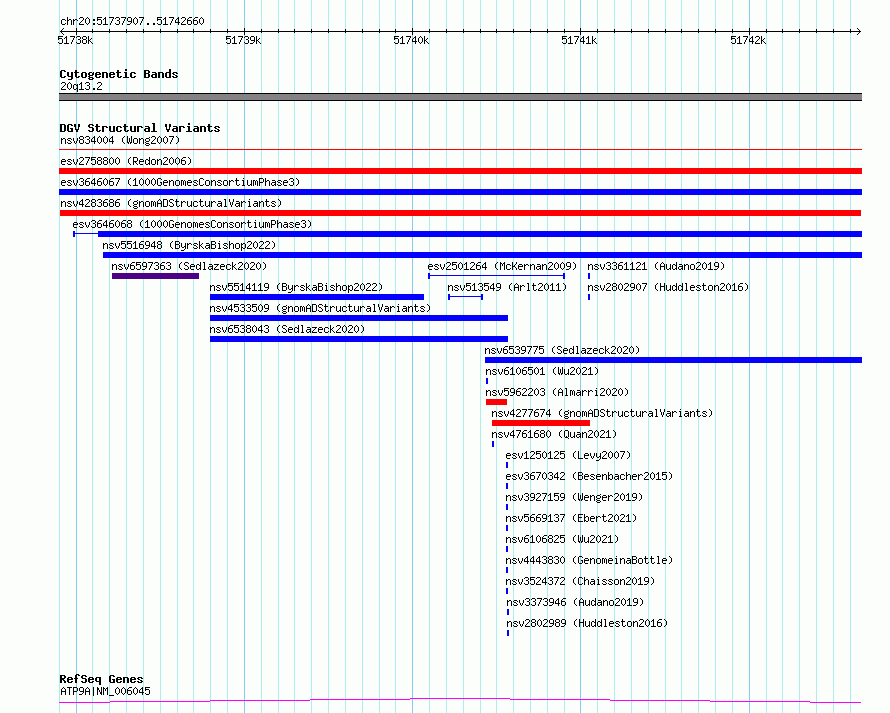Open the nsv2802907 (Huddleston2016) label
890x713 pixels.
pos(668,287)
